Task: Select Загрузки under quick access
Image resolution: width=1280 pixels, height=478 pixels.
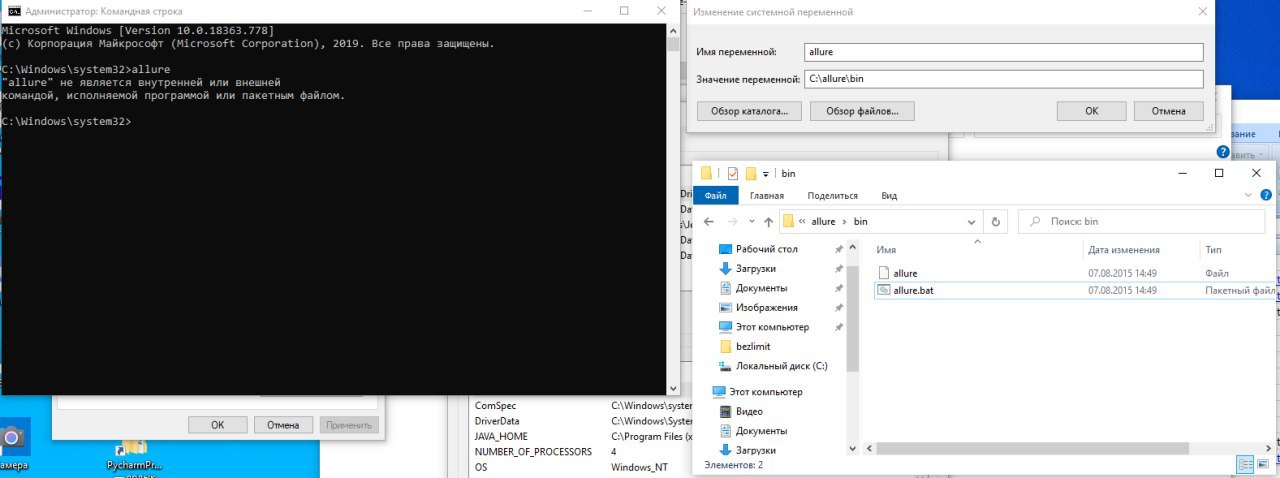Action: click(x=755, y=269)
